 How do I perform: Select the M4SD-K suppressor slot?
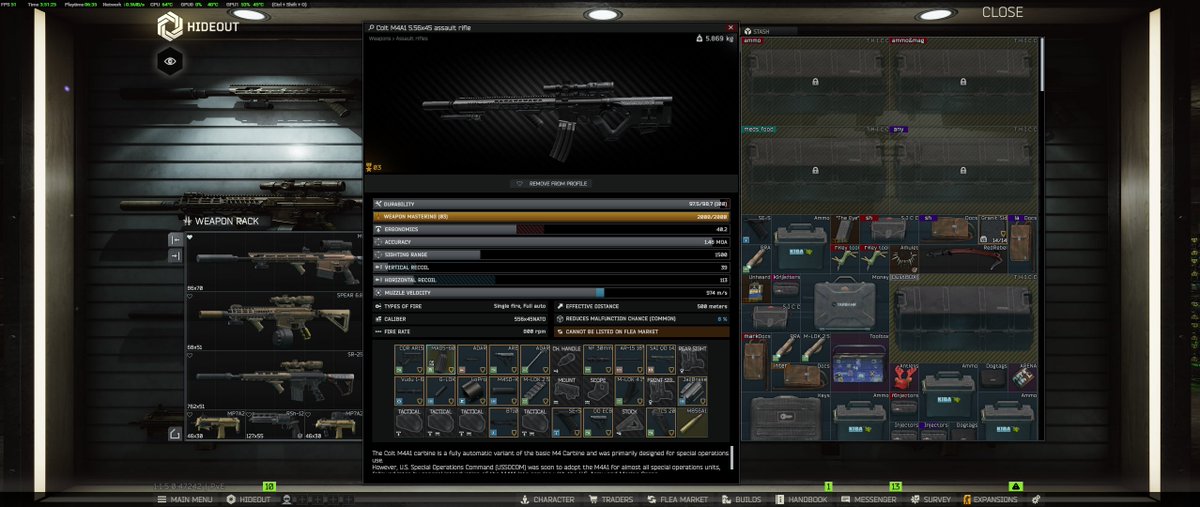[504, 392]
